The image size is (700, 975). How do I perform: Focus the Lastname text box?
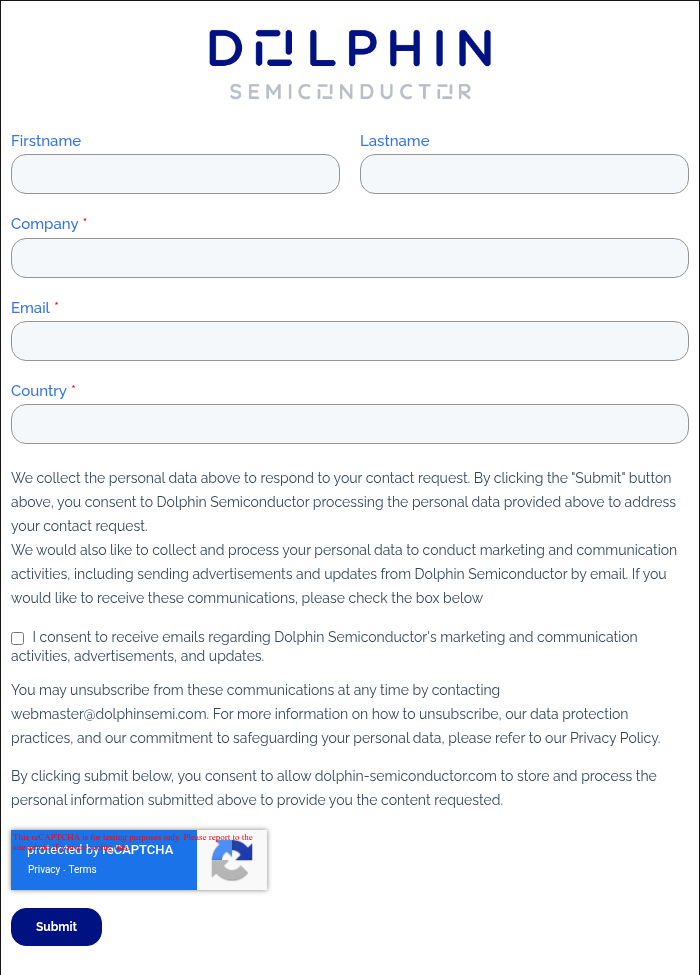(524, 174)
